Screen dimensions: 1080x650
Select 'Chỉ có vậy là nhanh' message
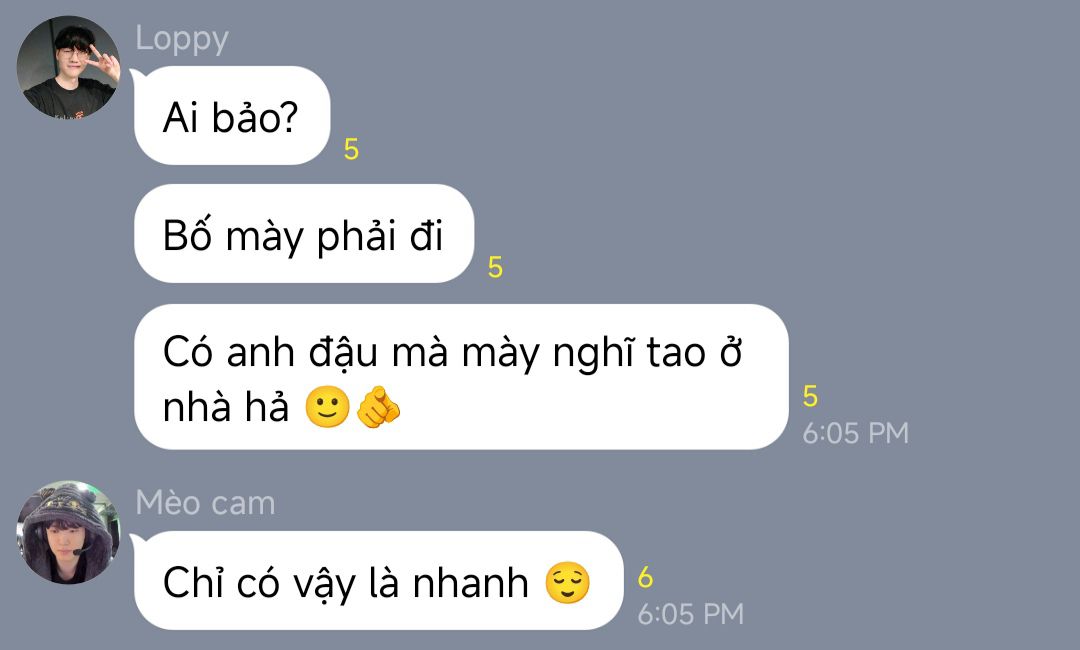(378, 580)
